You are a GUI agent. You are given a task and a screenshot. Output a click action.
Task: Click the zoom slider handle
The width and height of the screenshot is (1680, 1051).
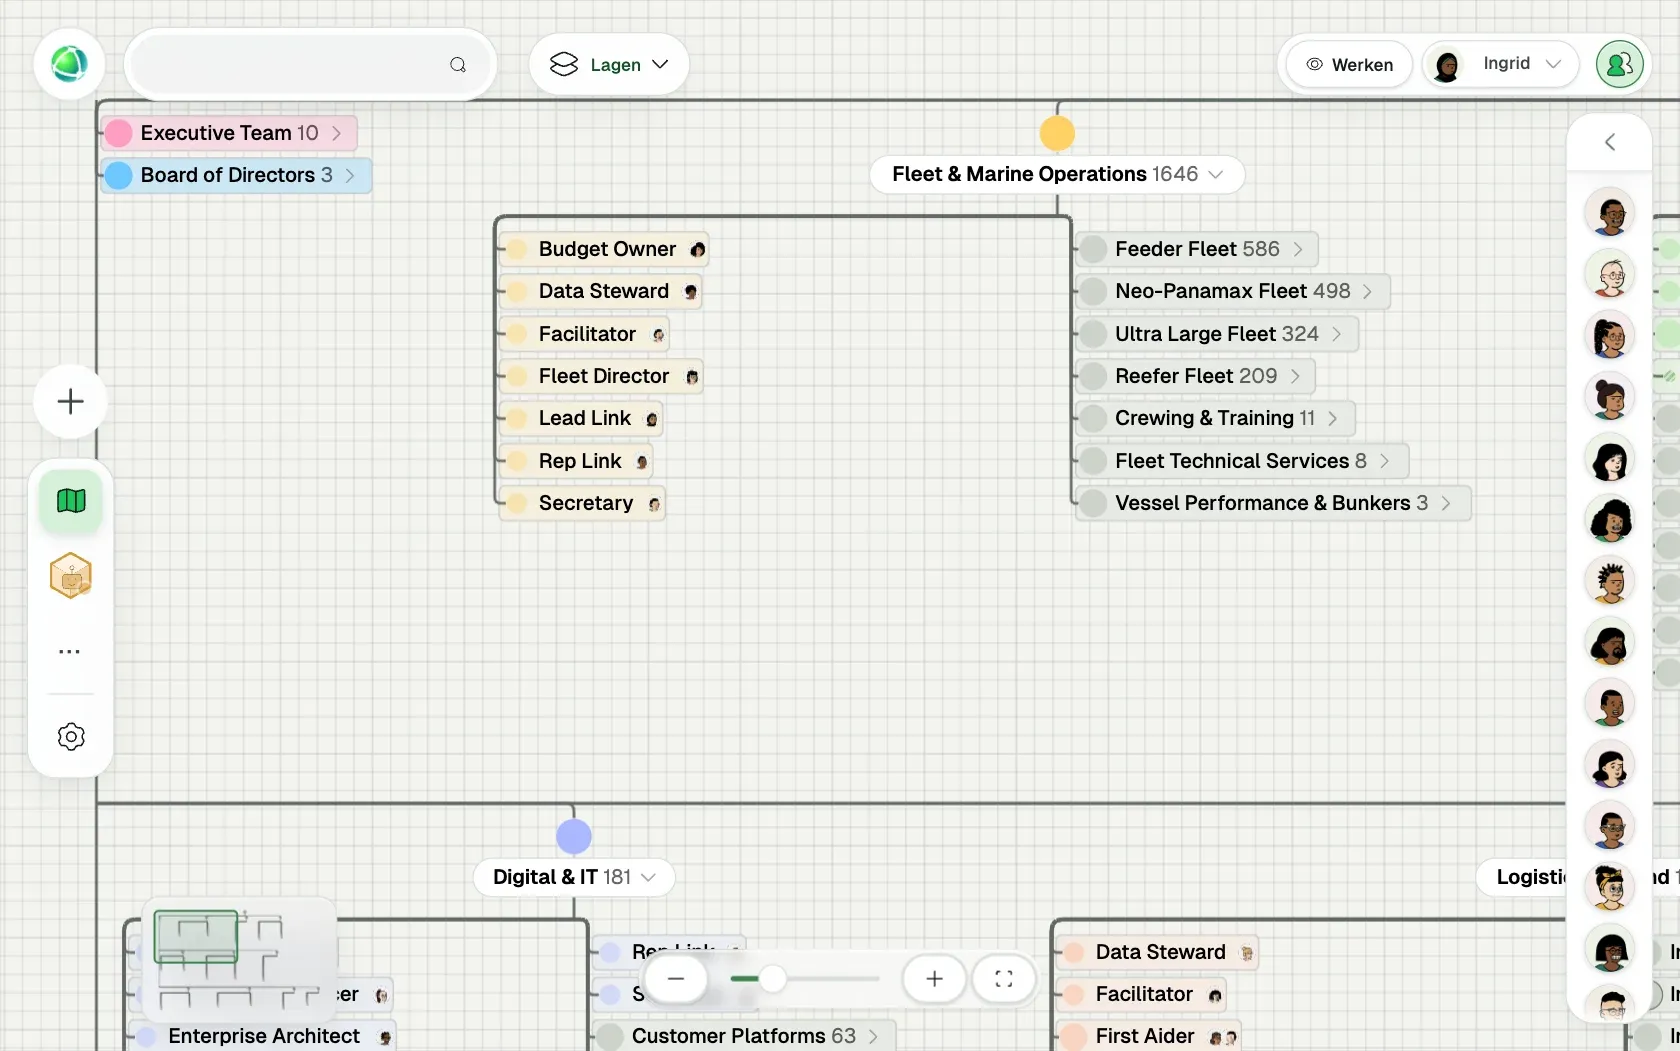click(x=772, y=979)
